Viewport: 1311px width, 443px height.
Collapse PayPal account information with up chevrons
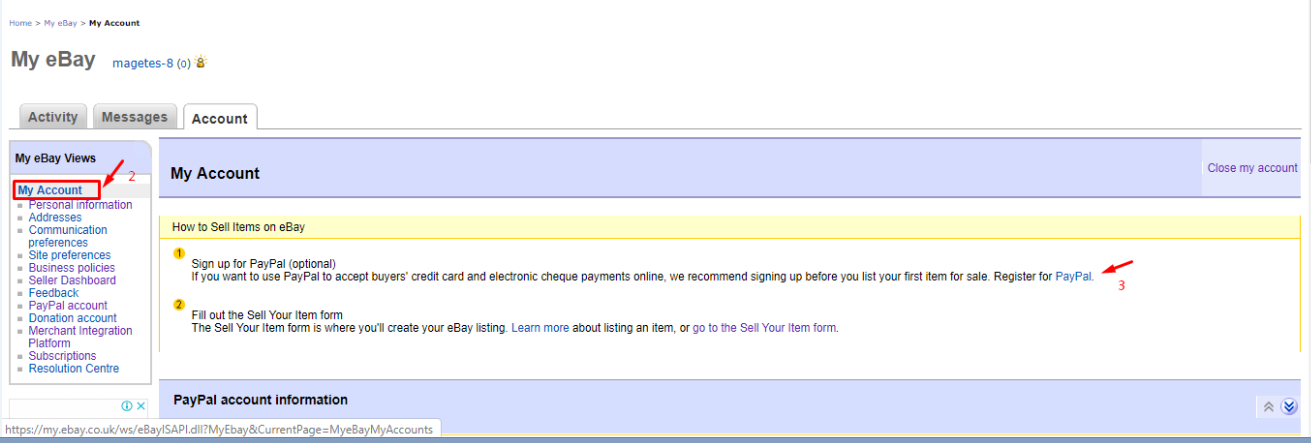(1268, 407)
